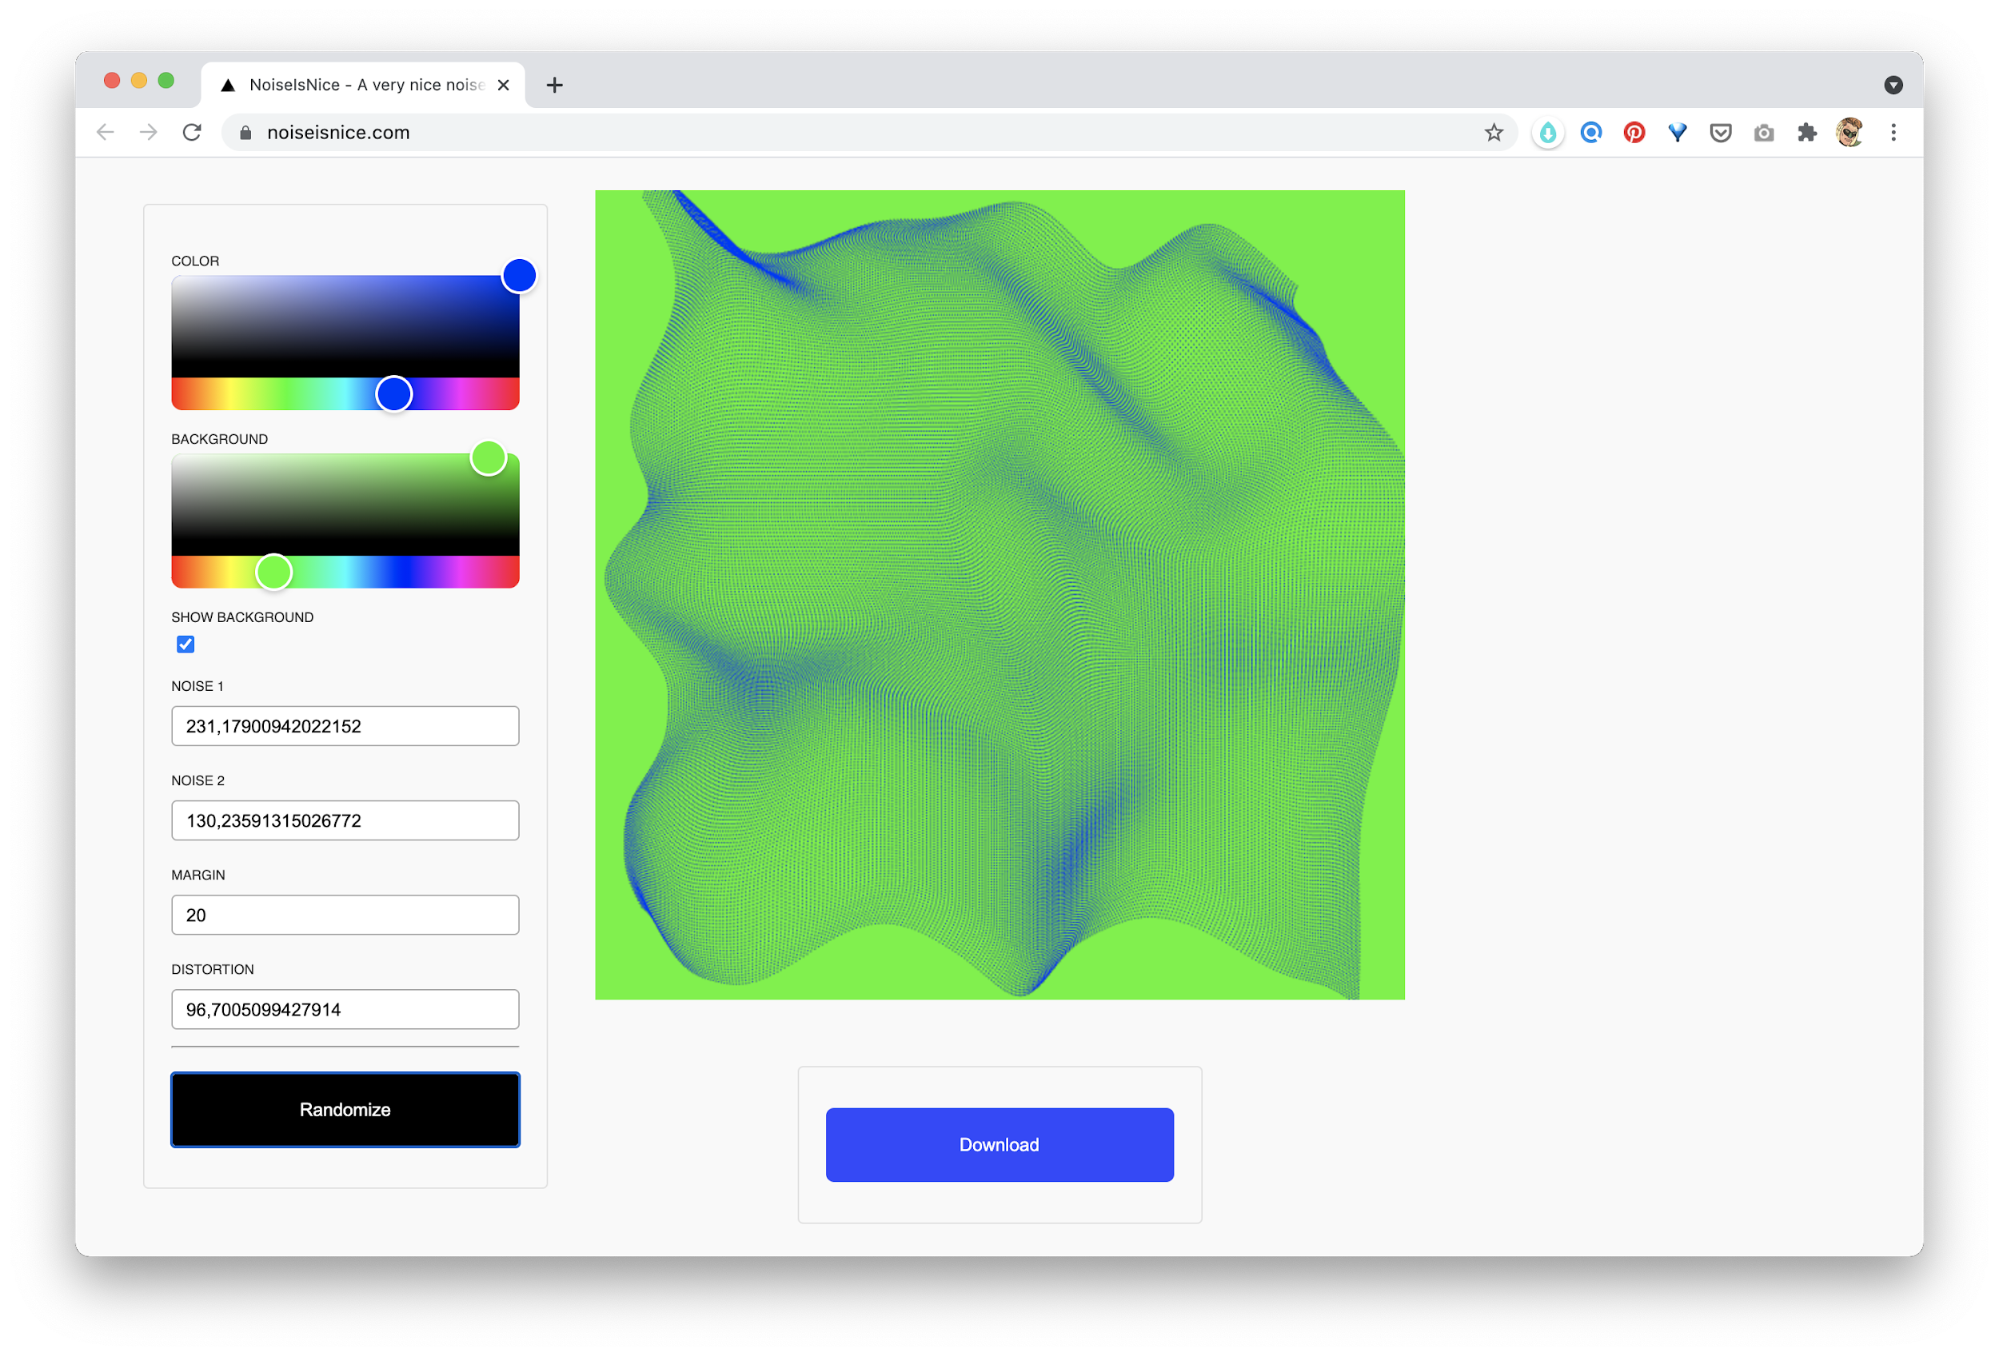Viewport: 1999px width, 1357px height.
Task: Reload the noiseisnice.com page
Action: pos(192,132)
